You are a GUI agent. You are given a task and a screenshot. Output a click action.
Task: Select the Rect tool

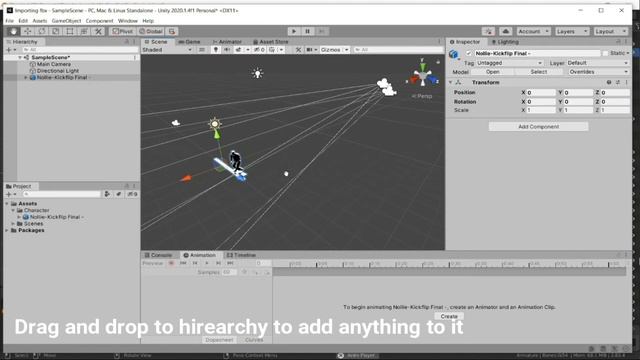point(70,31)
